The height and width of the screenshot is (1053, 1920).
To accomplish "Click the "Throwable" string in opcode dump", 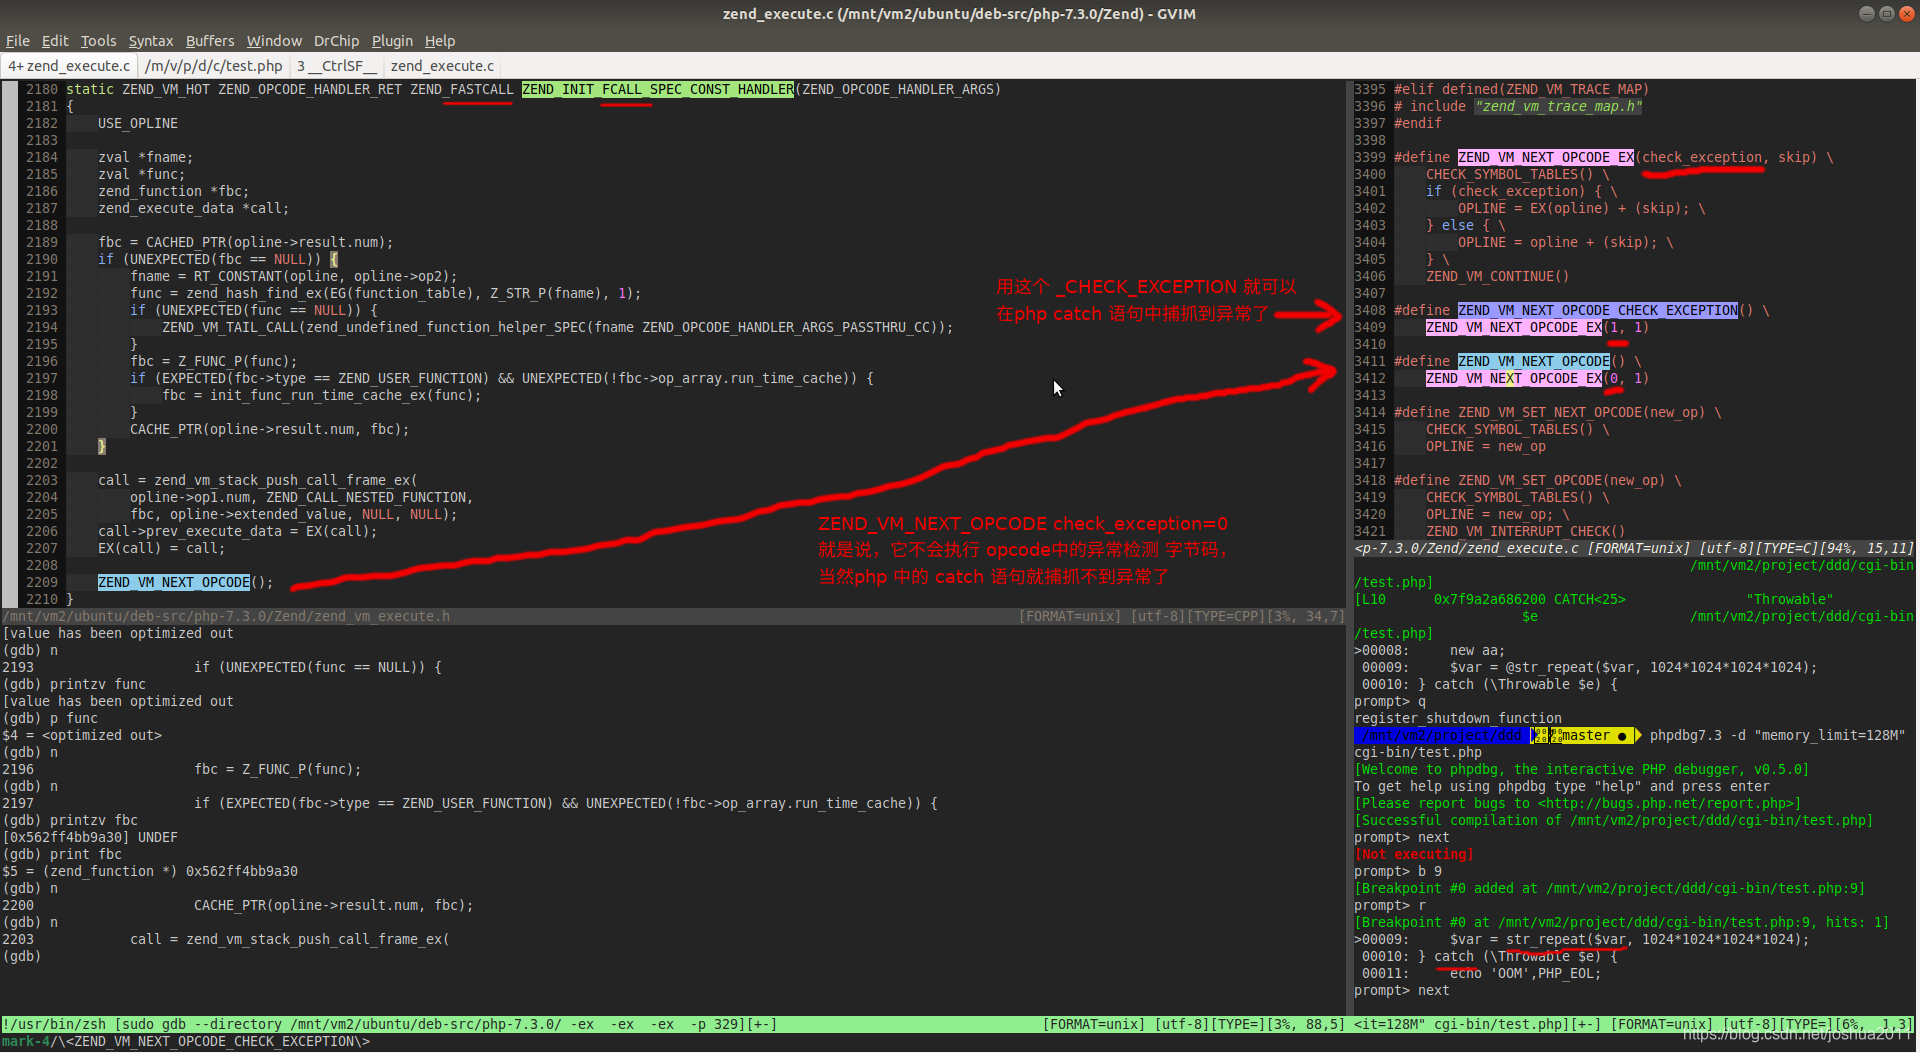I will (x=1790, y=600).
